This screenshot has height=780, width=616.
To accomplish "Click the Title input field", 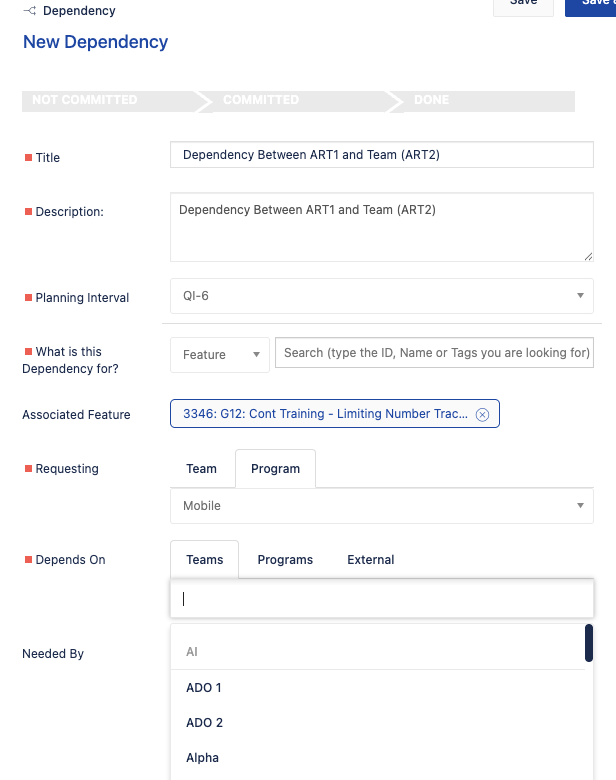I will pos(382,155).
